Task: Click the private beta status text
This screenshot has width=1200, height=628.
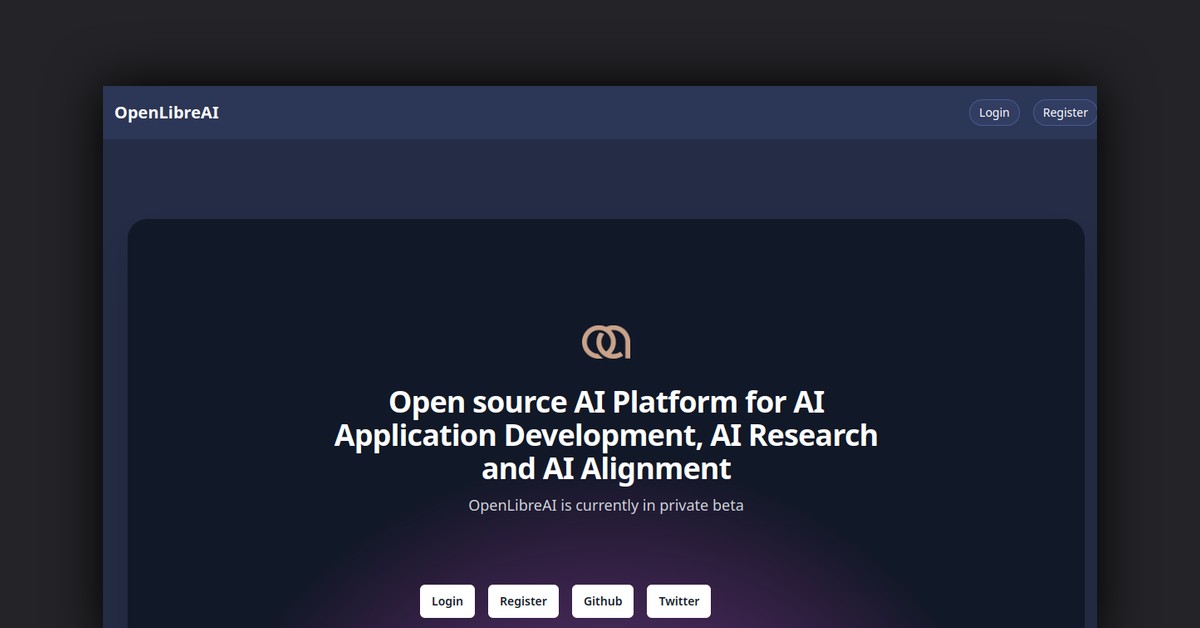Action: [606, 505]
